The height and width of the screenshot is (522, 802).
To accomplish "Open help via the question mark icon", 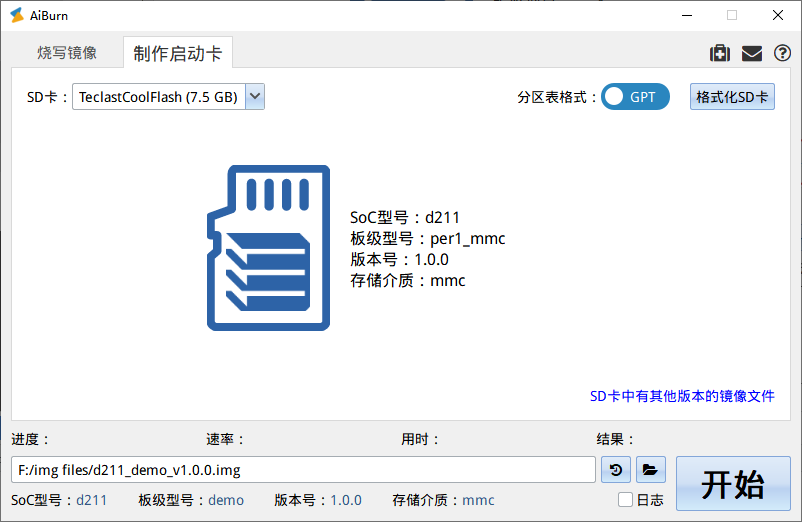I will [x=782, y=54].
